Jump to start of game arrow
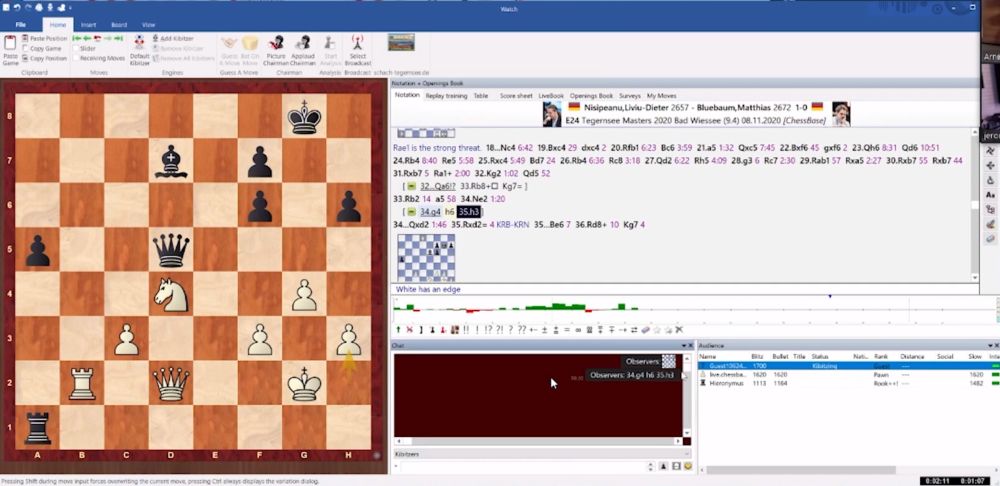The height and width of the screenshot is (486, 1000). [74, 38]
